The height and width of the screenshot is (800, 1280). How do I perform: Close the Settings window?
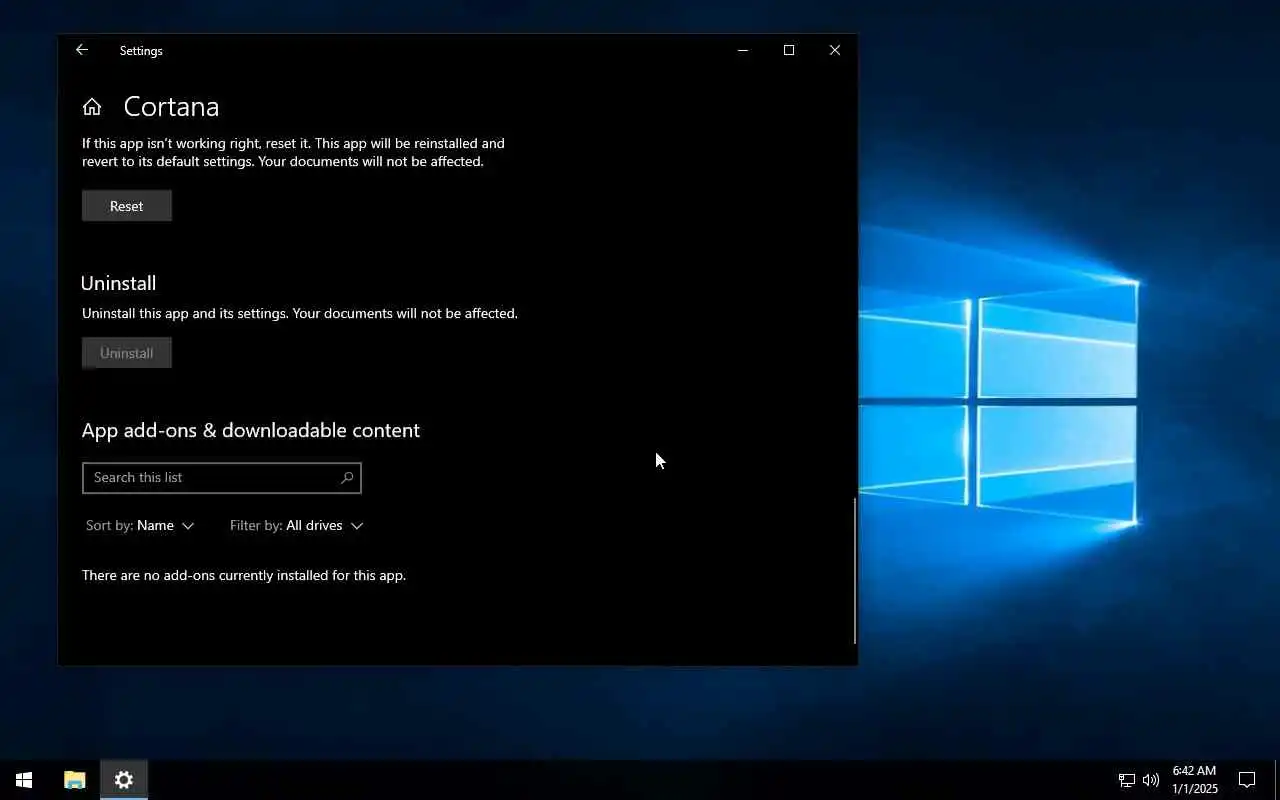(835, 50)
